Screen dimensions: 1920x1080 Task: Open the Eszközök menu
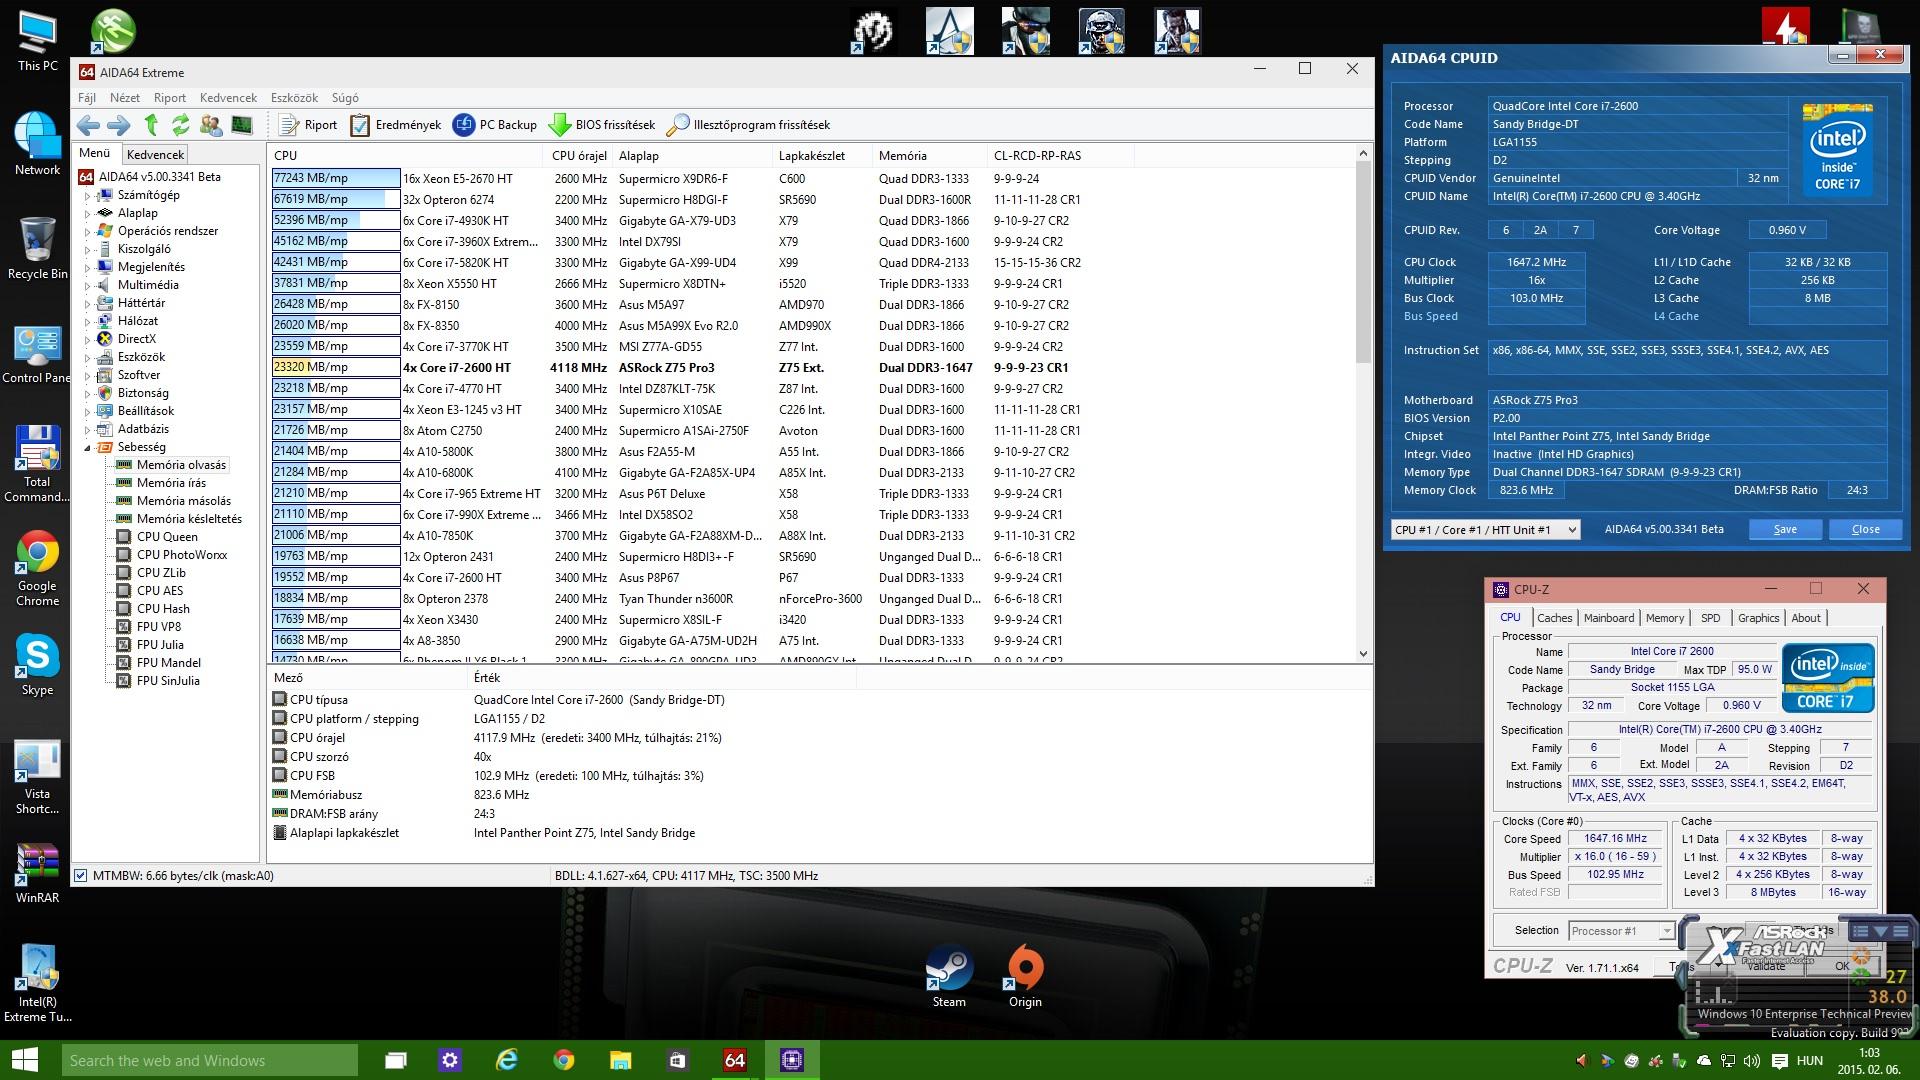(x=294, y=98)
